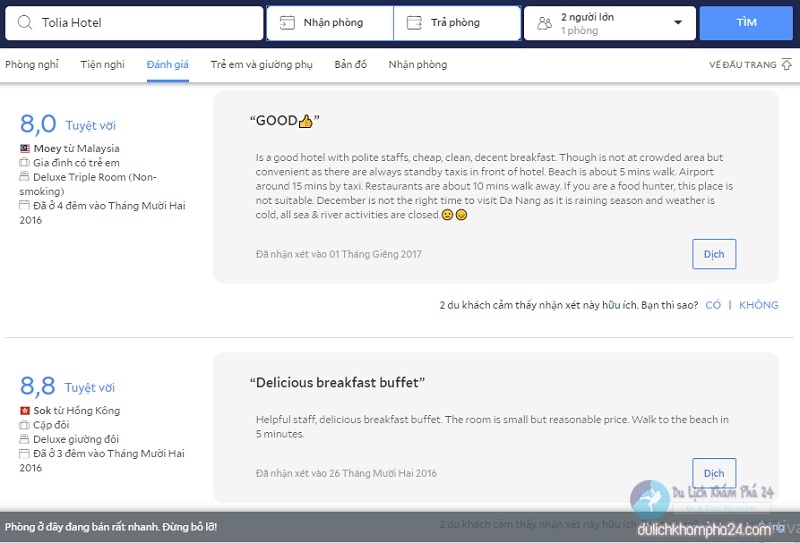
Task: Switch to the Tiện nghi tab
Action: [103, 64]
